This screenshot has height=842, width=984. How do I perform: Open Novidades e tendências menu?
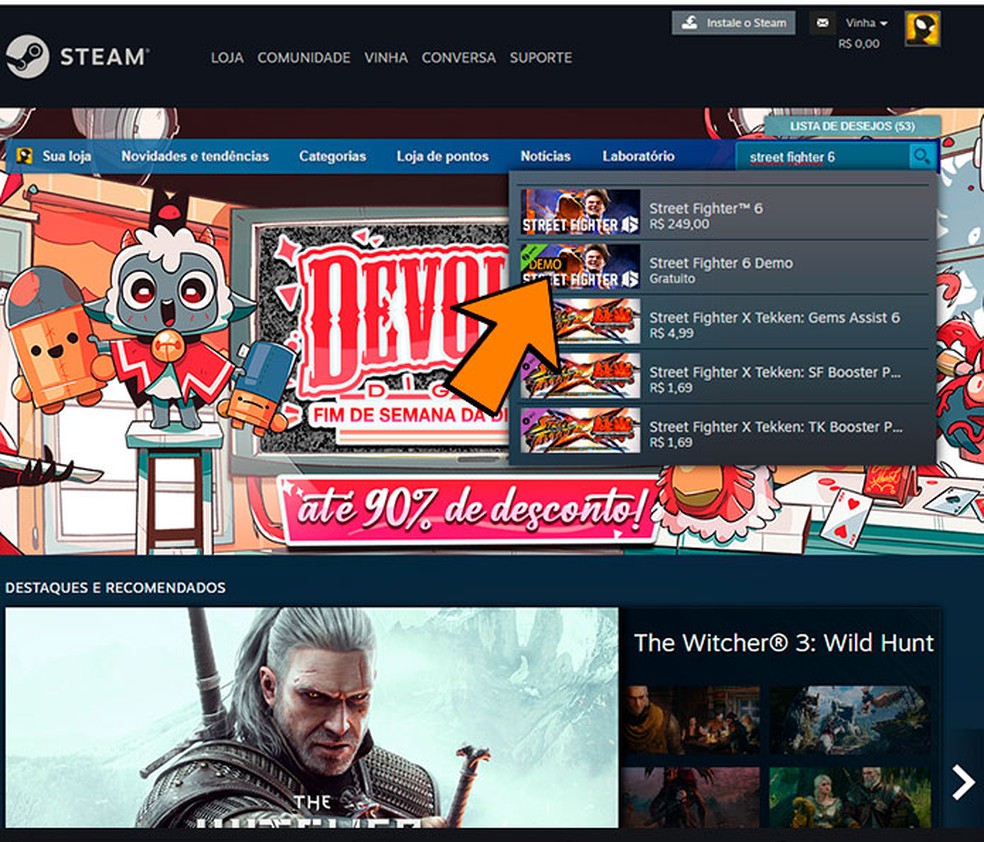[195, 157]
